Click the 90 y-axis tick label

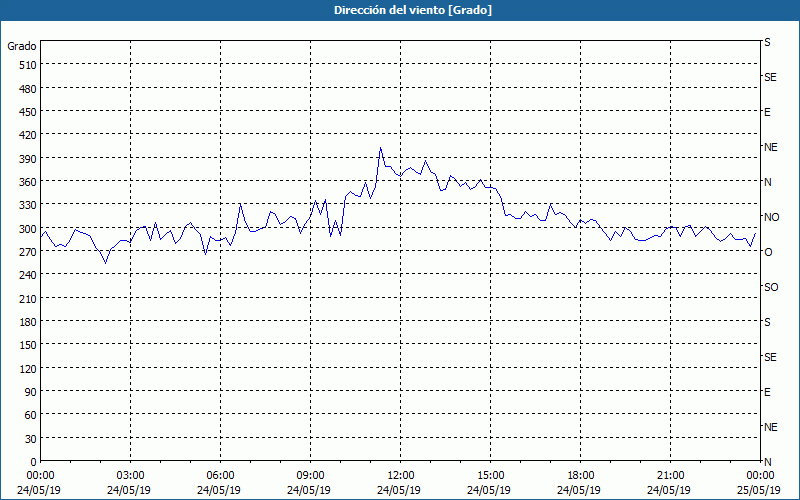(x=31, y=392)
